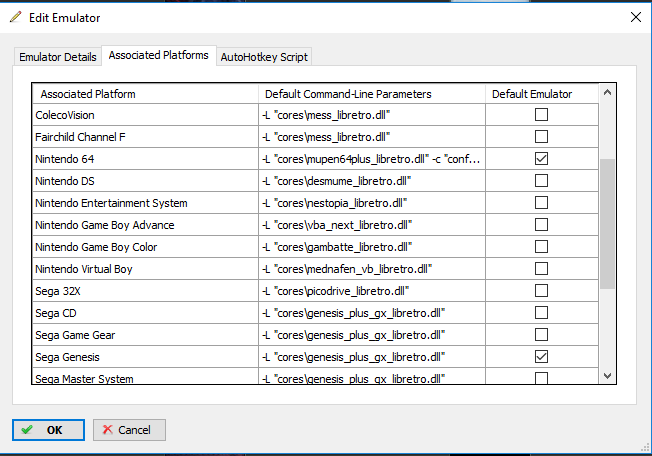Select the Sega Master System platform cell

[x=146, y=377]
